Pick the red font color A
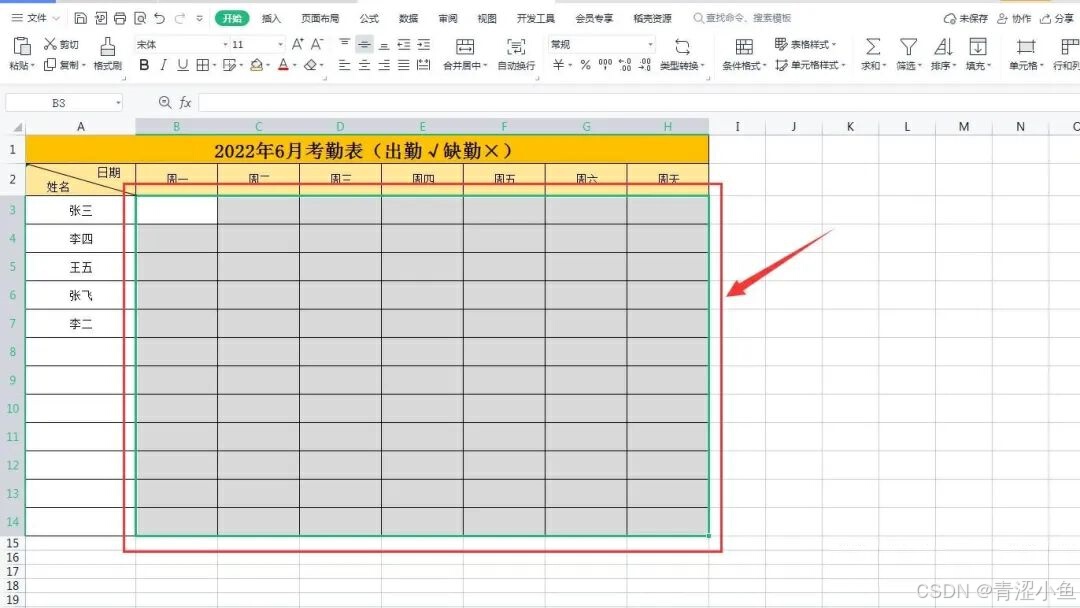The image size is (1080, 608). pyautogui.click(x=283, y=65)
